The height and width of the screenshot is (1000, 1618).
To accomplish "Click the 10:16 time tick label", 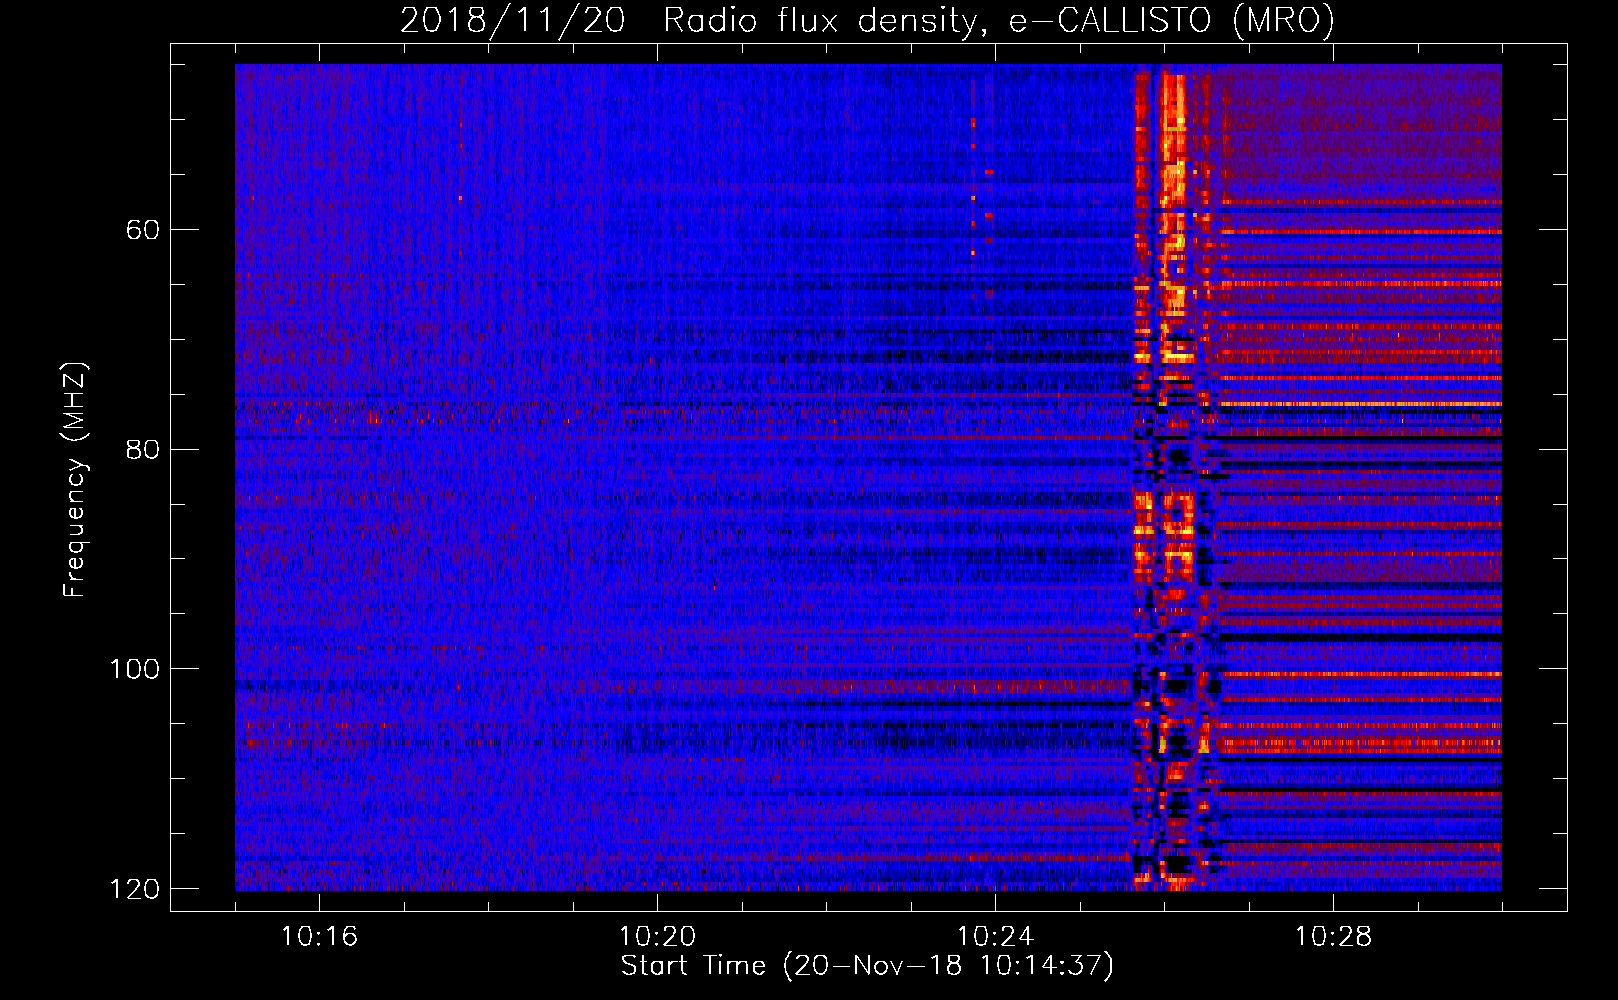I will [x=319, y=936].
